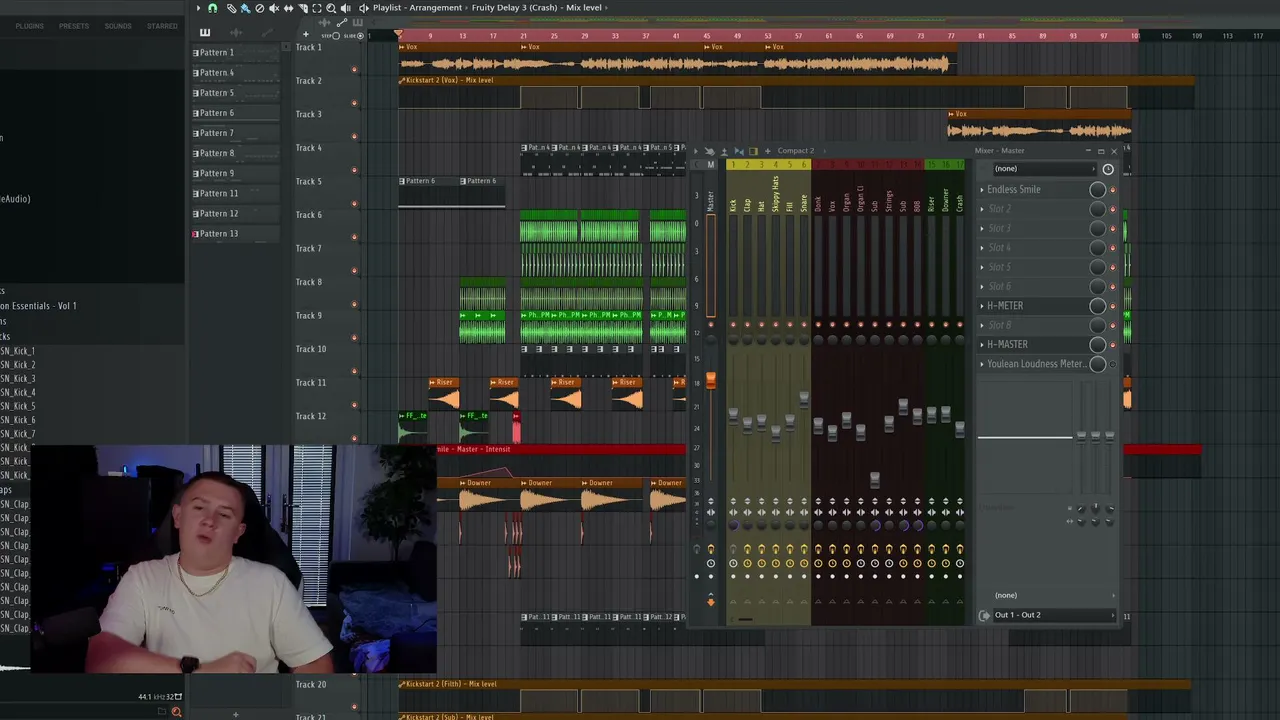Click the mixer download-arrow icon
Image resolution: width=1280 pixels, height=720 pixels.
(x=724, y=151)
